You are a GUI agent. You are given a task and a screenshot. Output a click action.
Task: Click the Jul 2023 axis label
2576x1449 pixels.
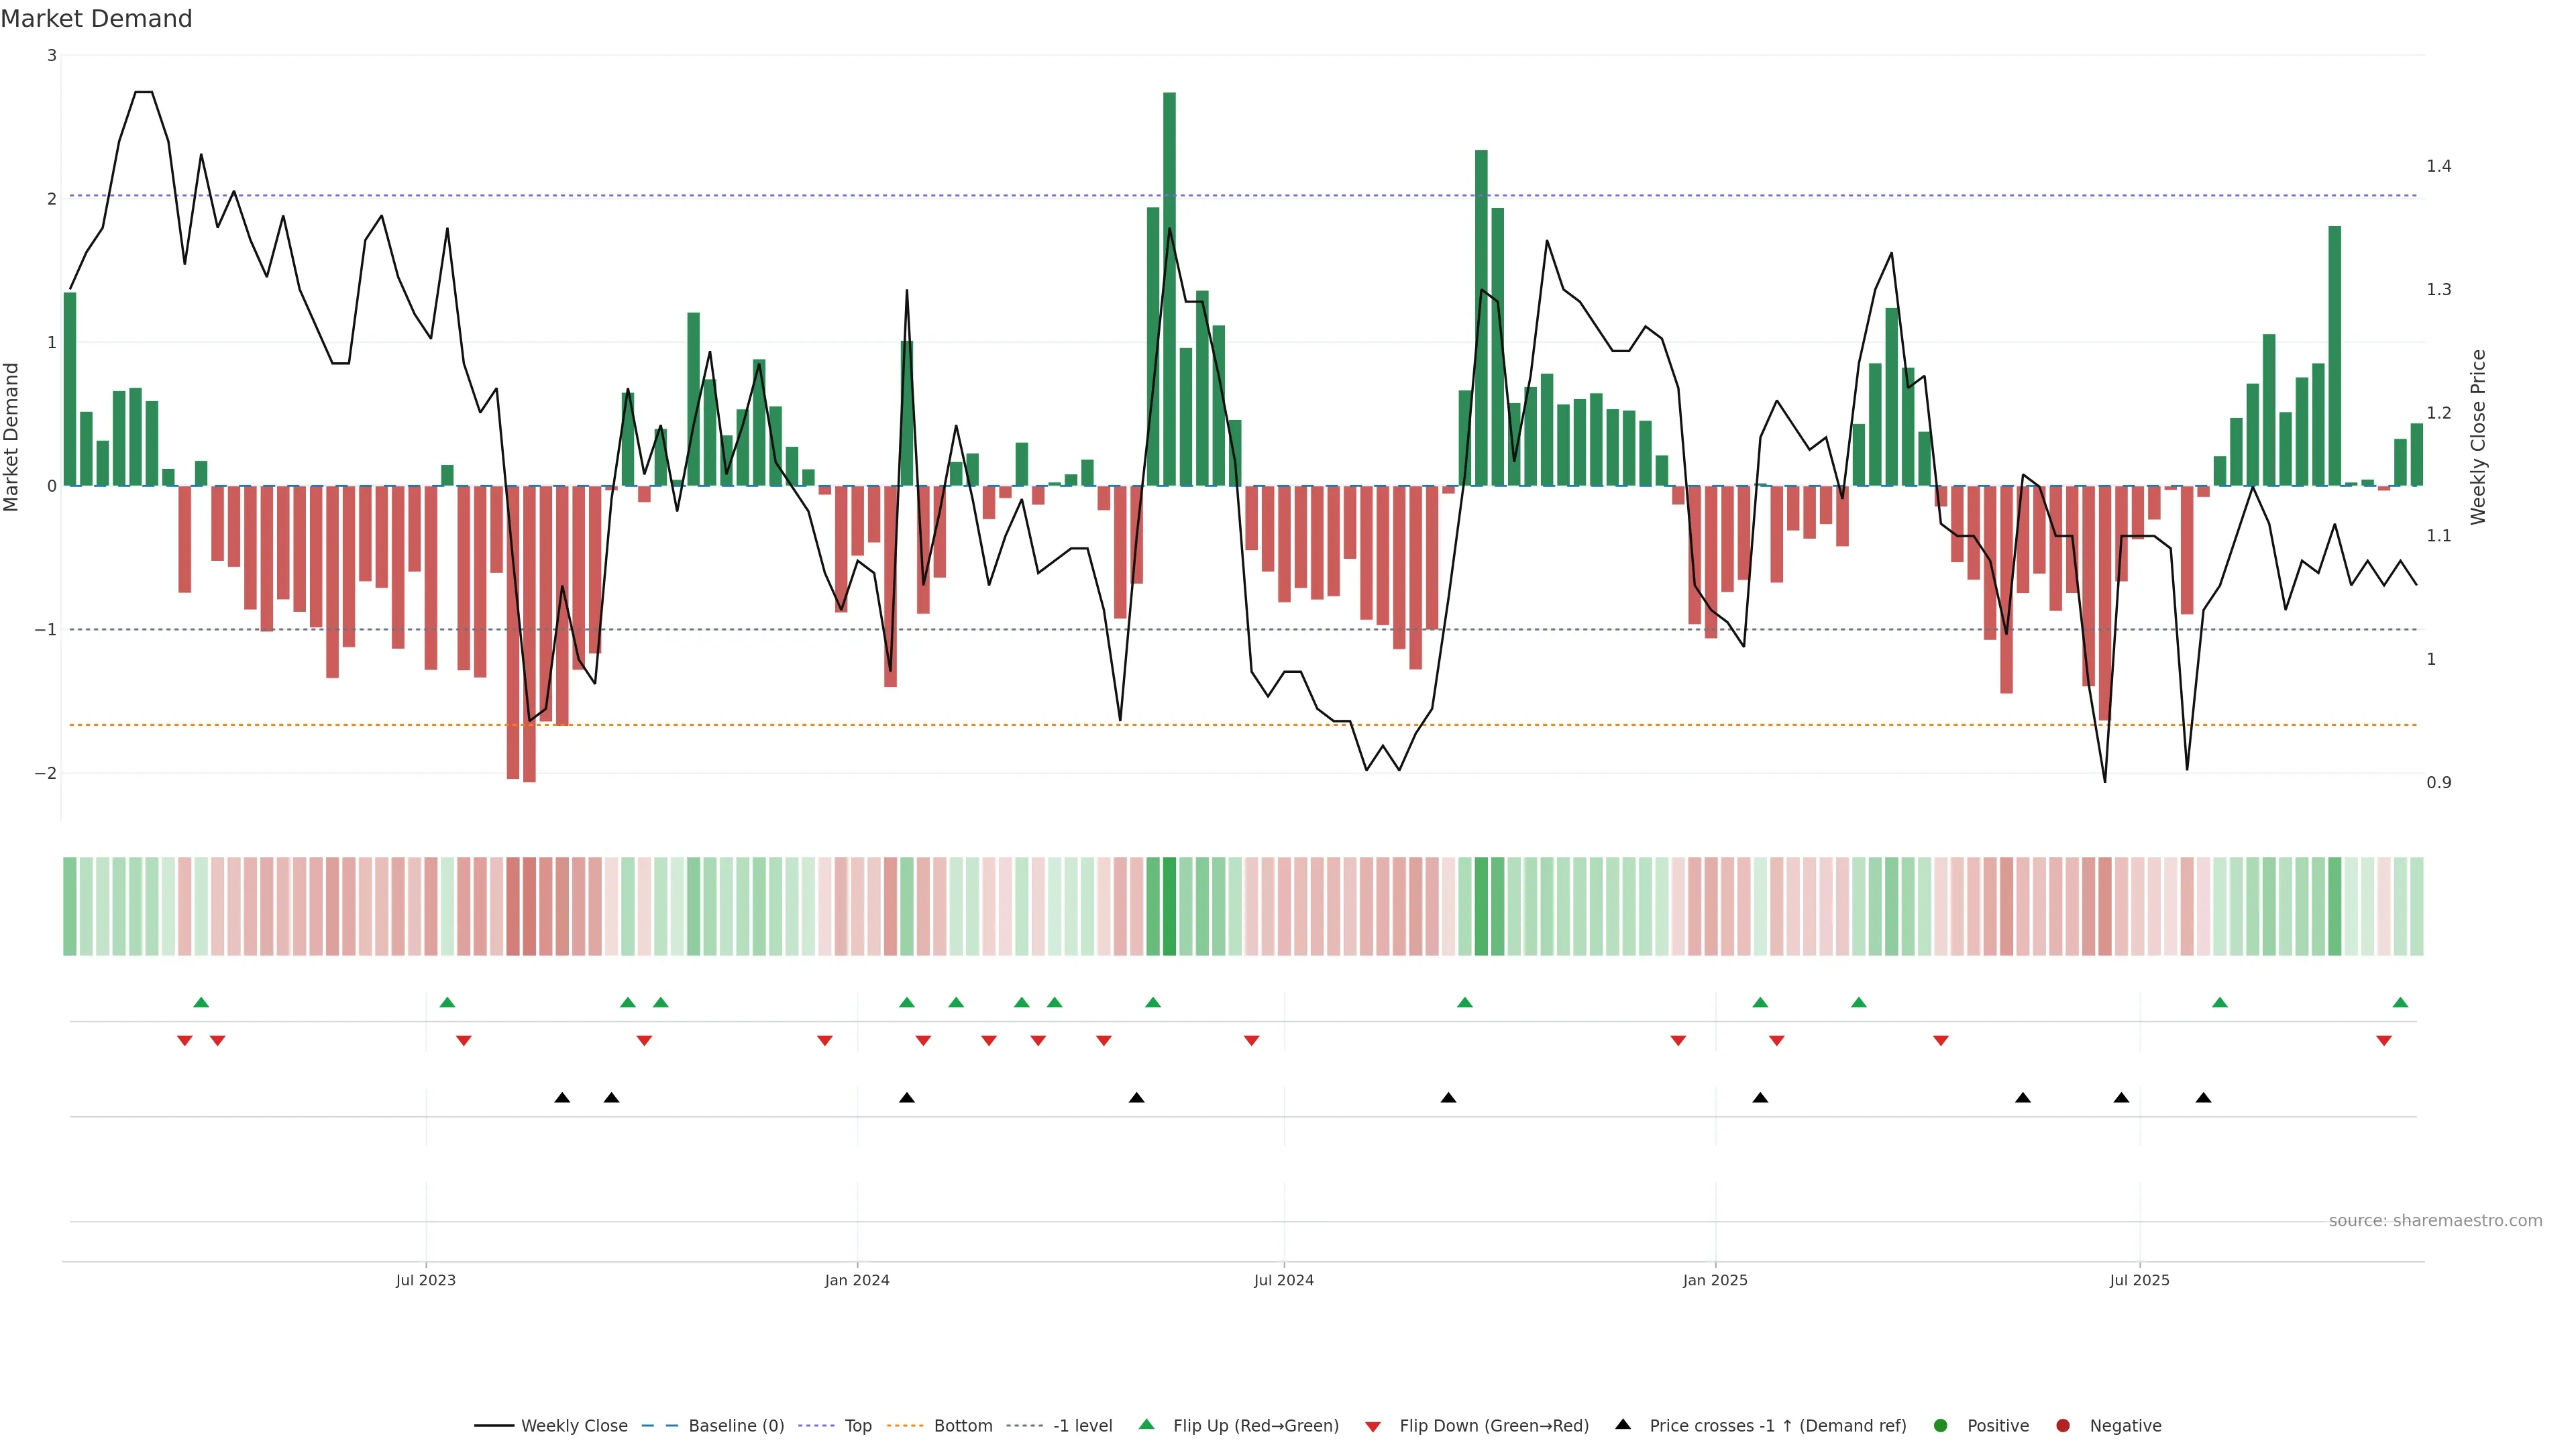tap(426, 1280)
